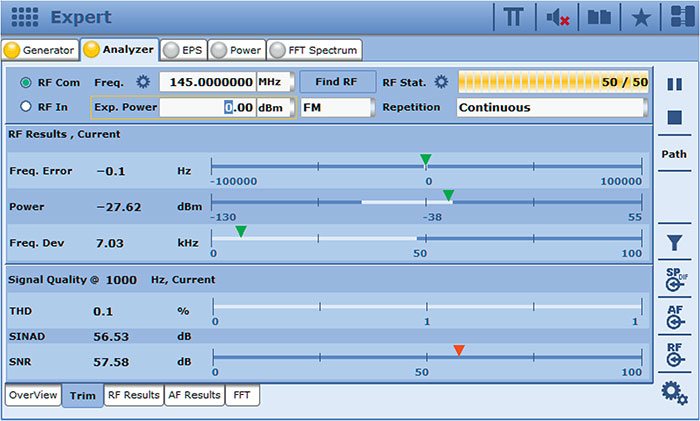Open the filter funnel icon
Image resolution: width=700 pixels, height=421 pixels.
point(674,242)
